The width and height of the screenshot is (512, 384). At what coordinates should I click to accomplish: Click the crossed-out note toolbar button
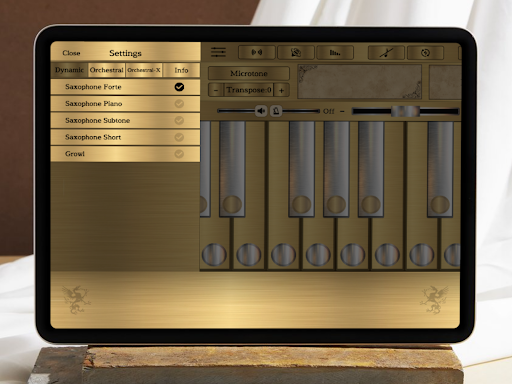point(386,53)
